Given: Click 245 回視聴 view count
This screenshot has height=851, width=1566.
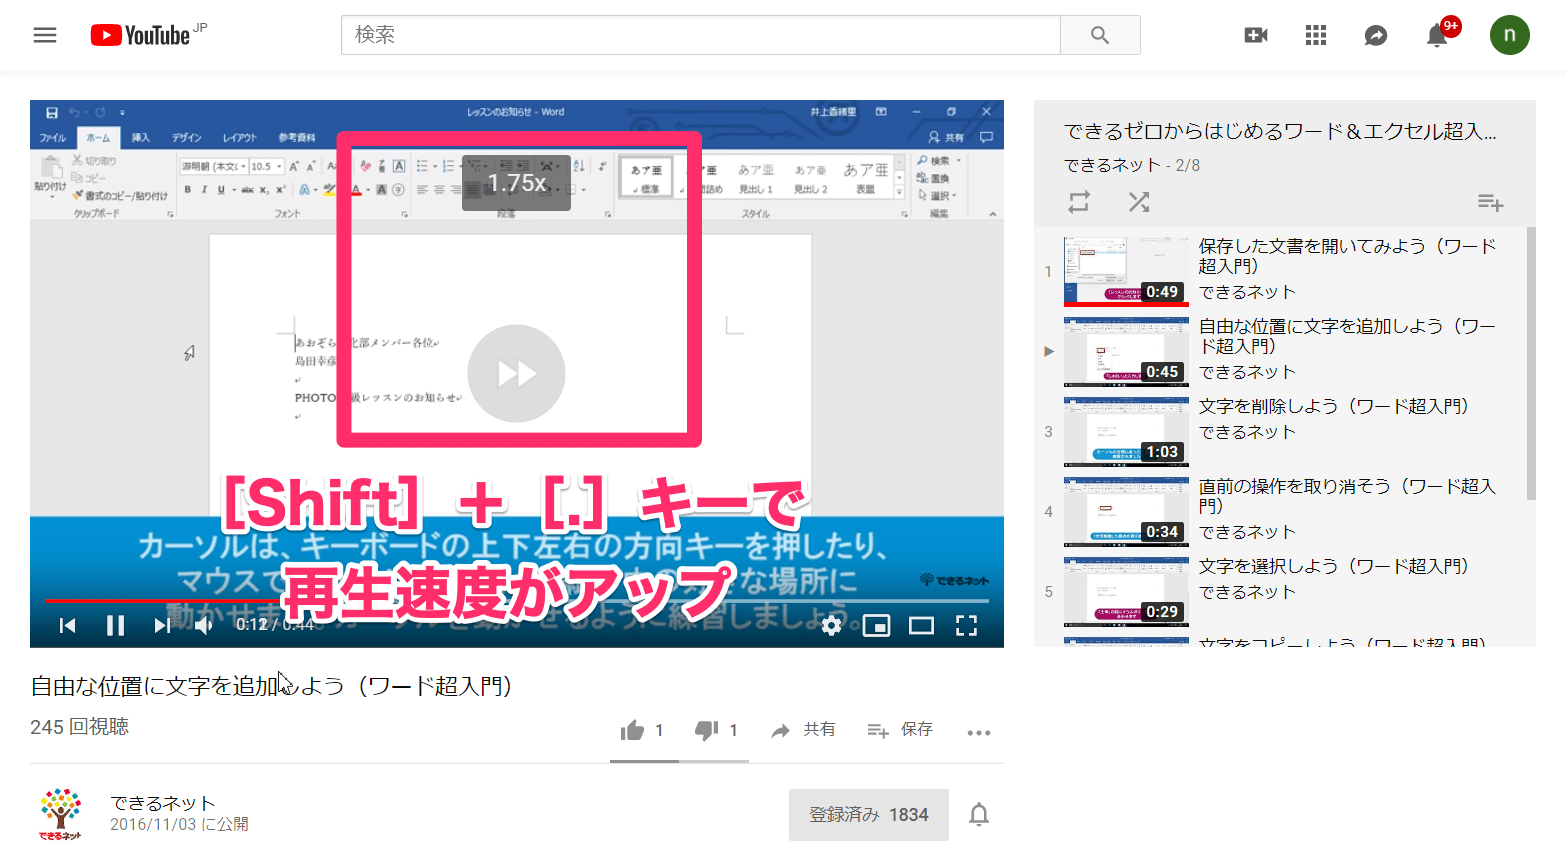Looking at the screenshot, I should pos(79,727).
